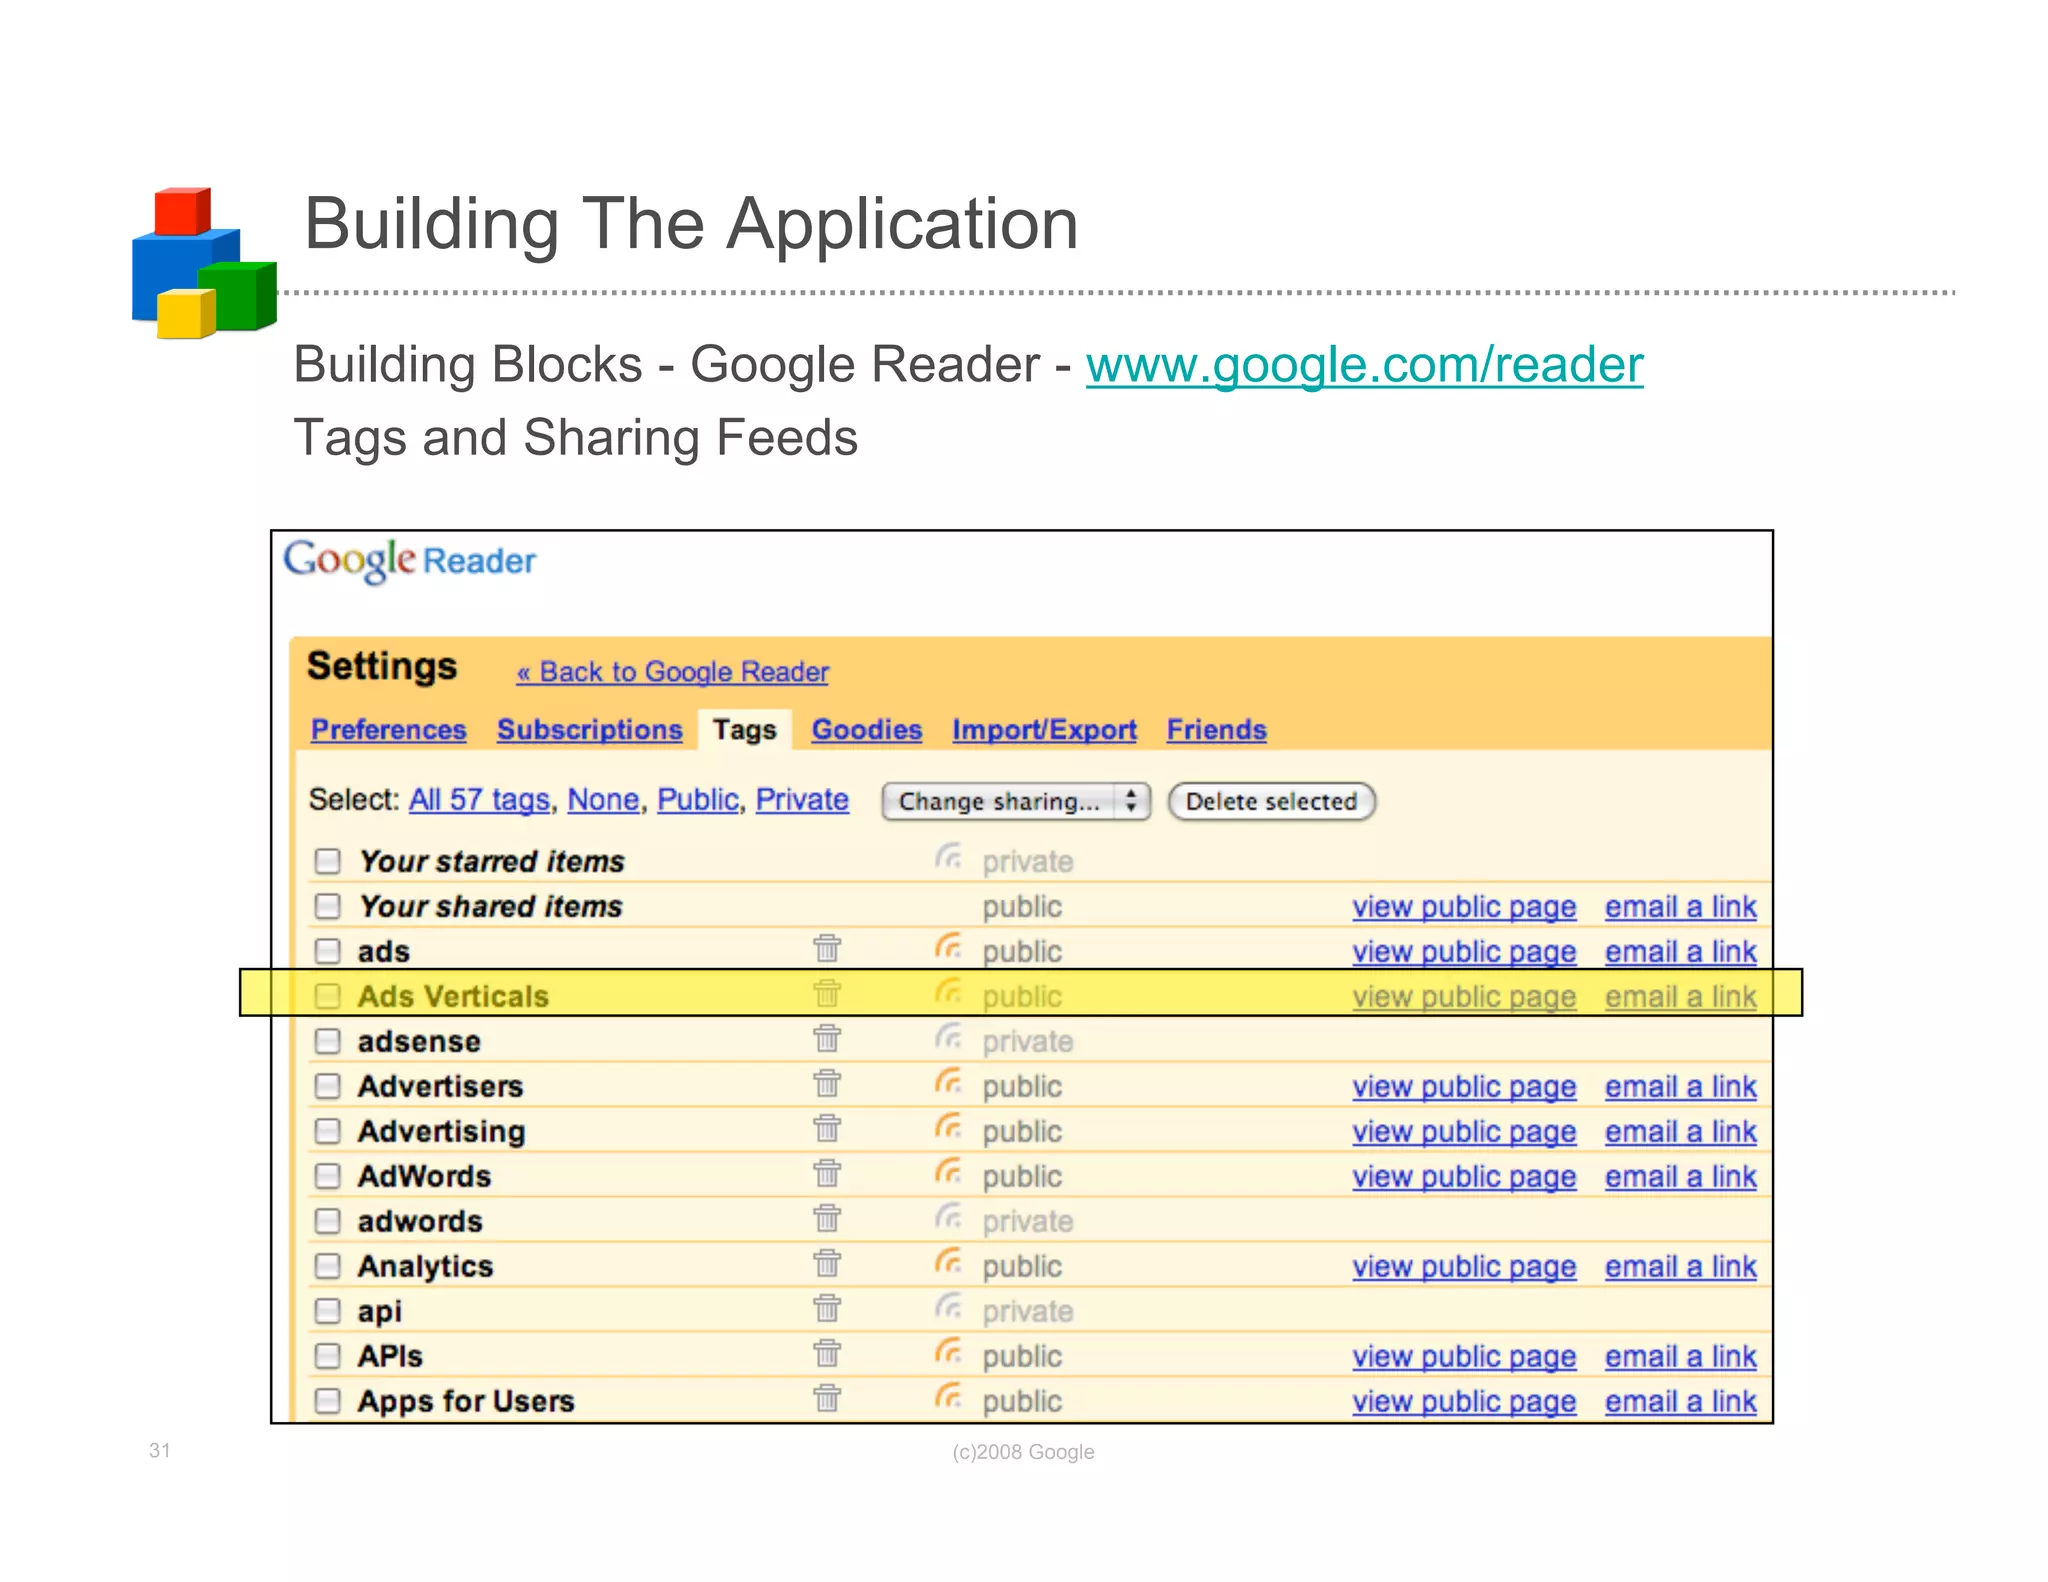
Task: Click gray feed icon in lowercase adwords row
Action: 948,1217
